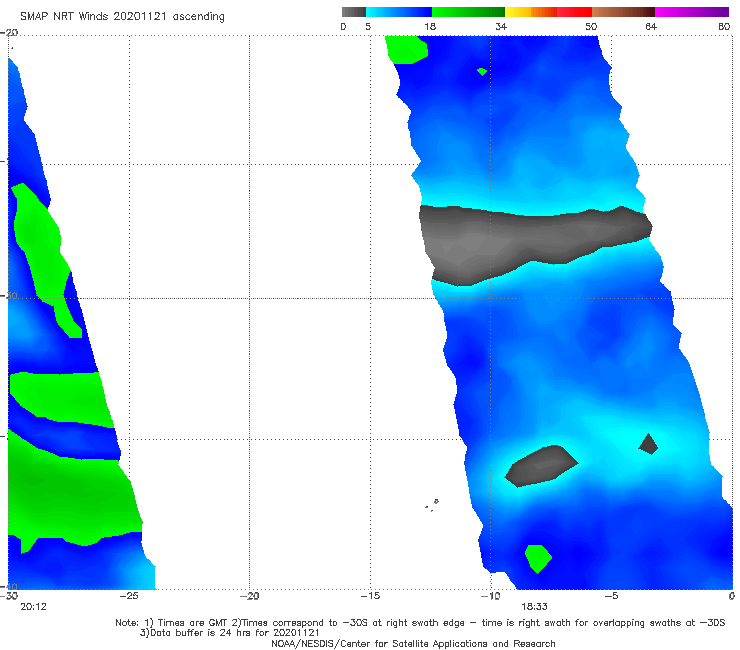Click the "-20" longitude label on bottom axis
This screenshot has width=740, height=650.
click(x=250, y=596)
